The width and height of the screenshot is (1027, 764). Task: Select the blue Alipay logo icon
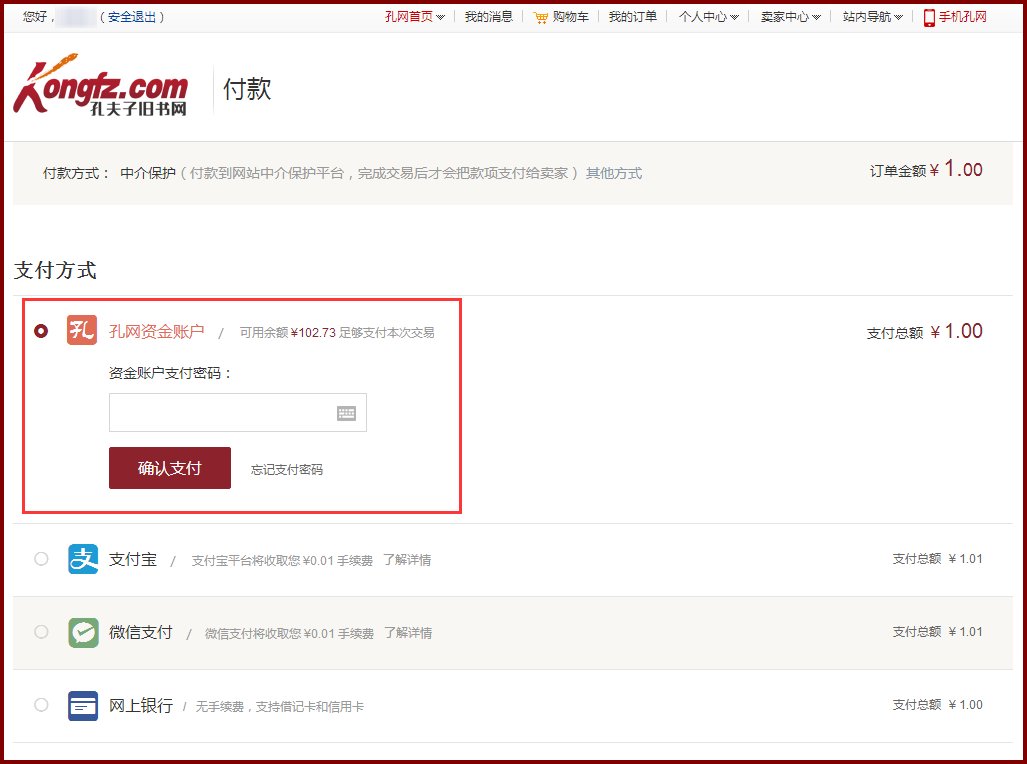[x=83, y=559]
